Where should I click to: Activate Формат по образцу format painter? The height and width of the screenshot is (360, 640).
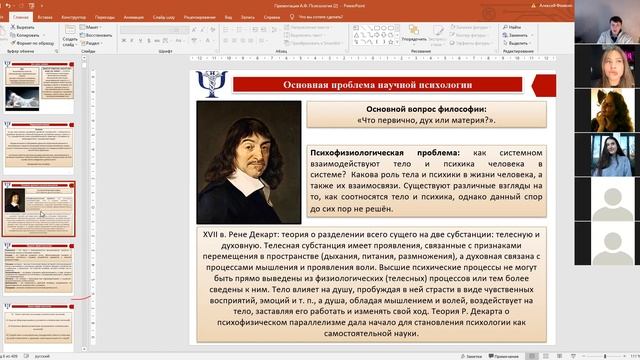[32, 43]
